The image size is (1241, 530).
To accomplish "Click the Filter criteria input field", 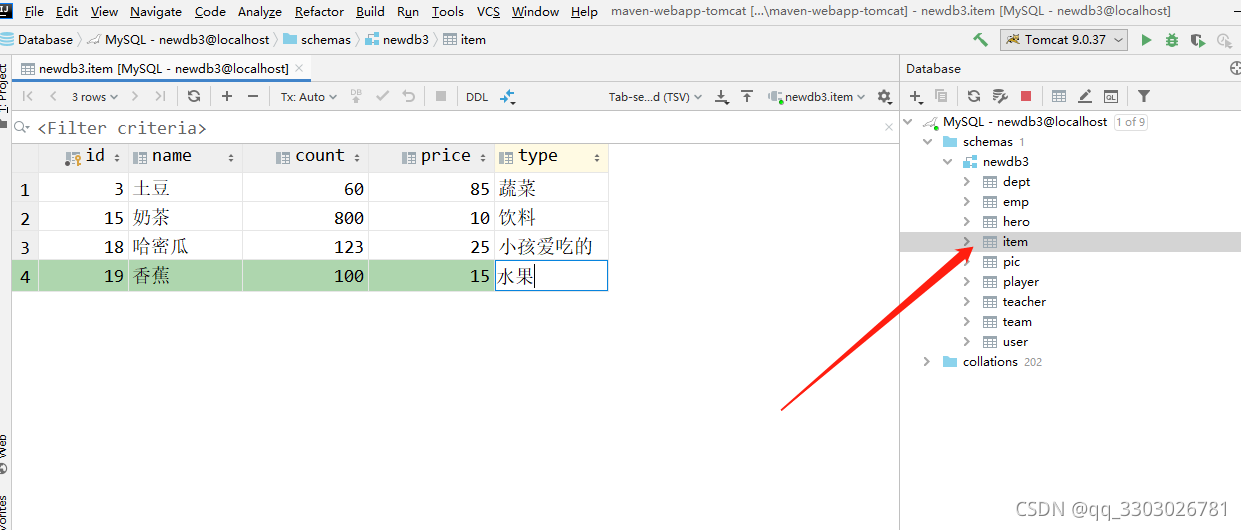I will [x=450, y=128].
